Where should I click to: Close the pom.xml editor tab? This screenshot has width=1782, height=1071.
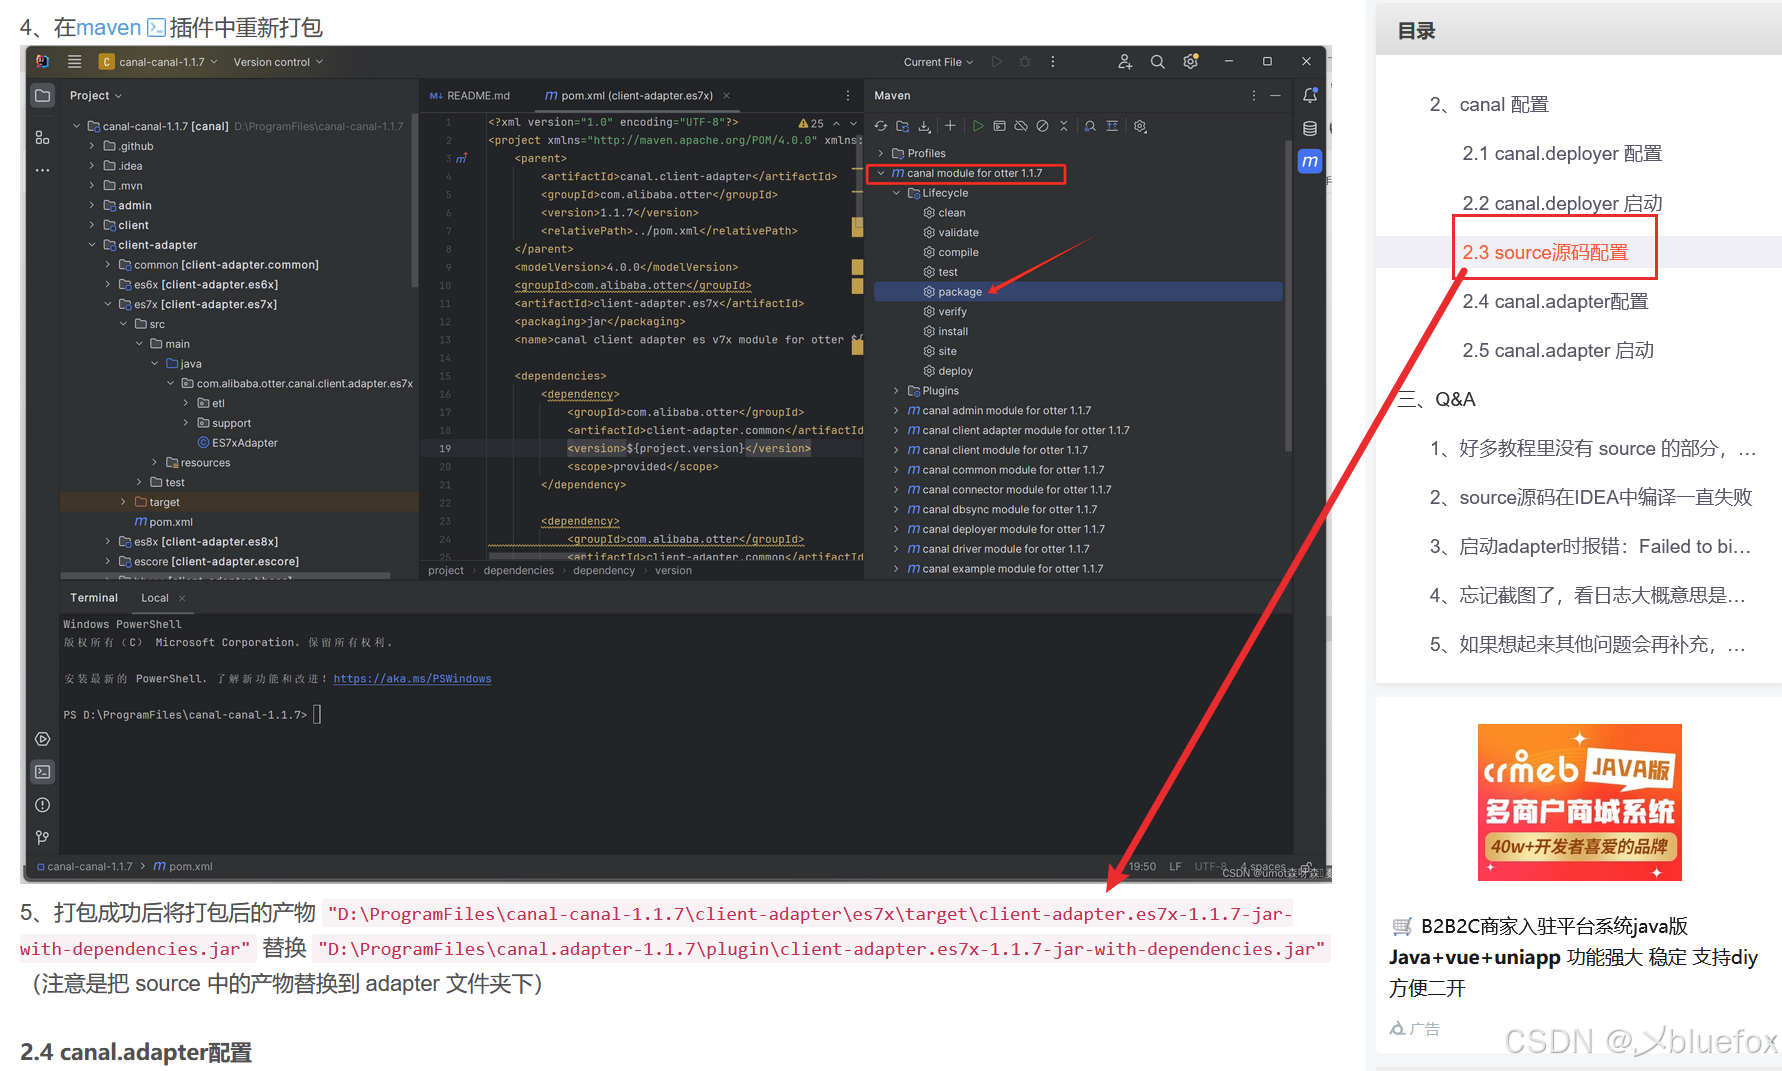point(726,96)
